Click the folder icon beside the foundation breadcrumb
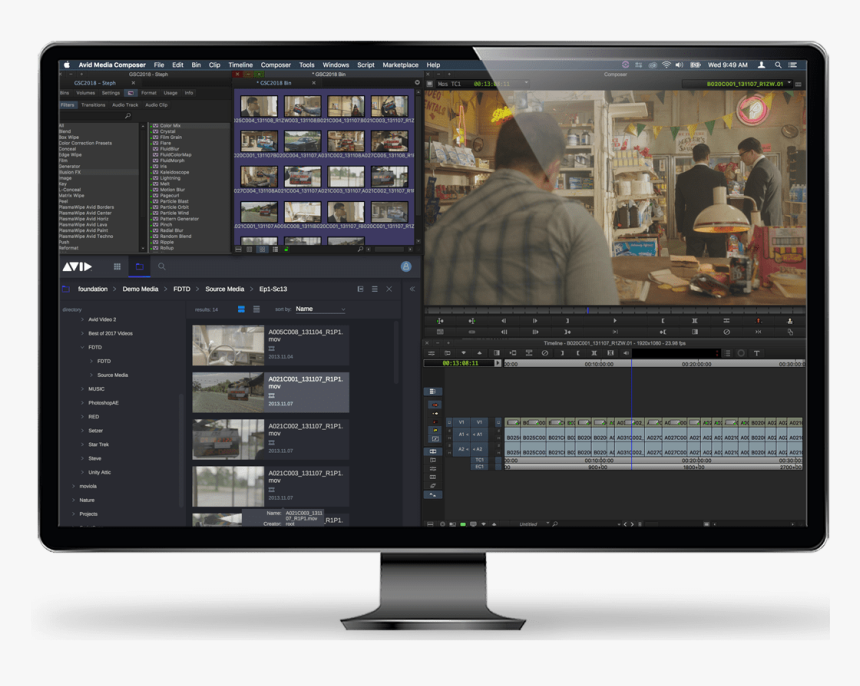860x686 pixels. (66, 288)
